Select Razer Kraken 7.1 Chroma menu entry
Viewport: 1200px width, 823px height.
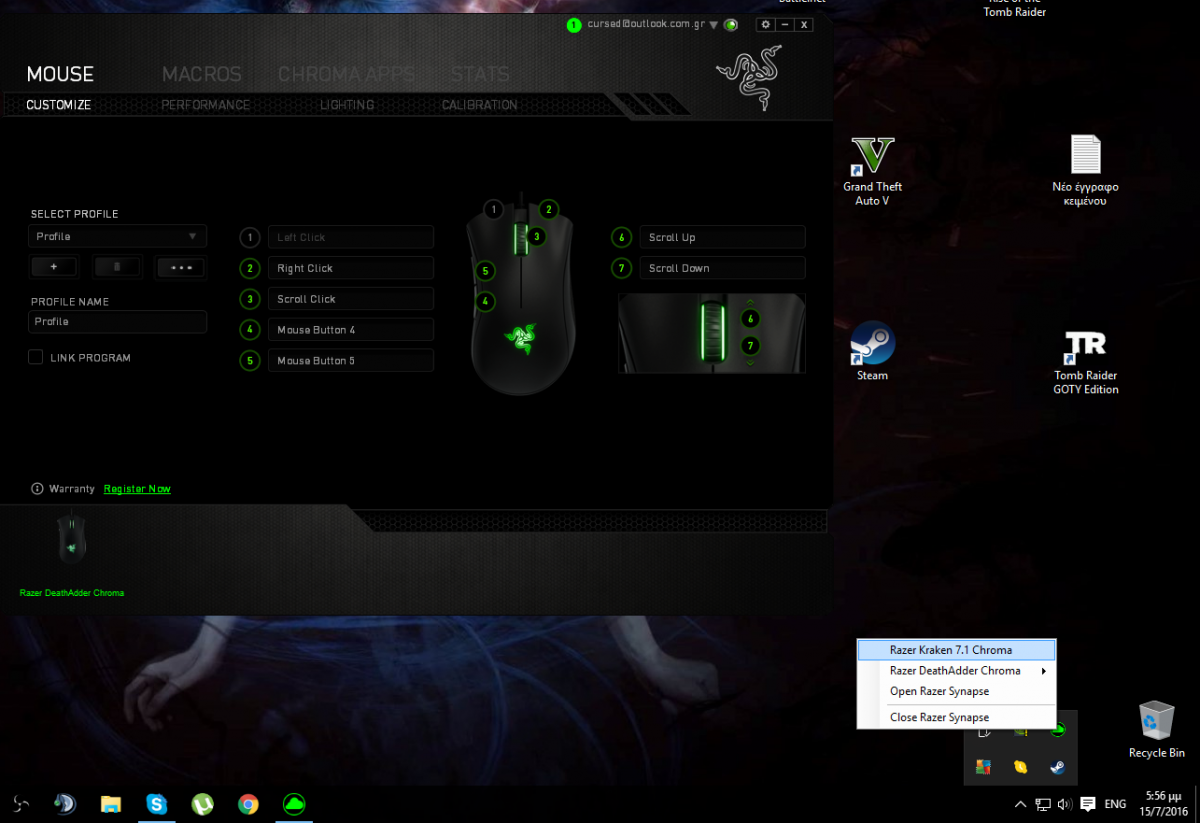click(x=956, y=650)
